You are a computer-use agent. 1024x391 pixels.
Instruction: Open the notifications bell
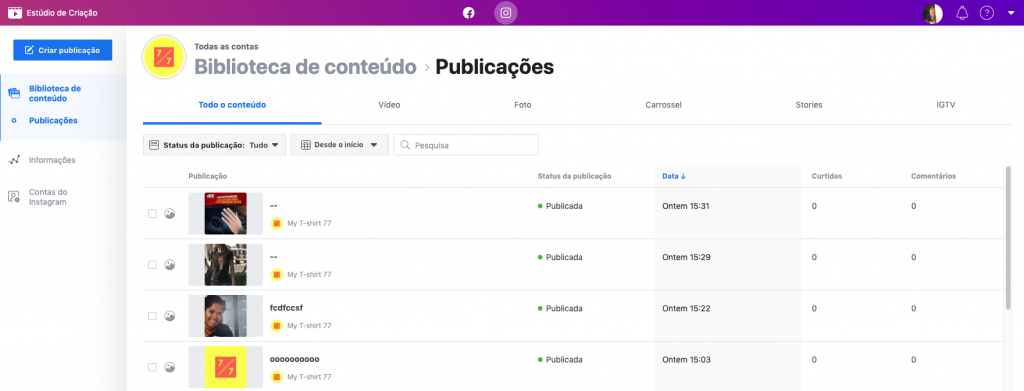coord(962,13)
